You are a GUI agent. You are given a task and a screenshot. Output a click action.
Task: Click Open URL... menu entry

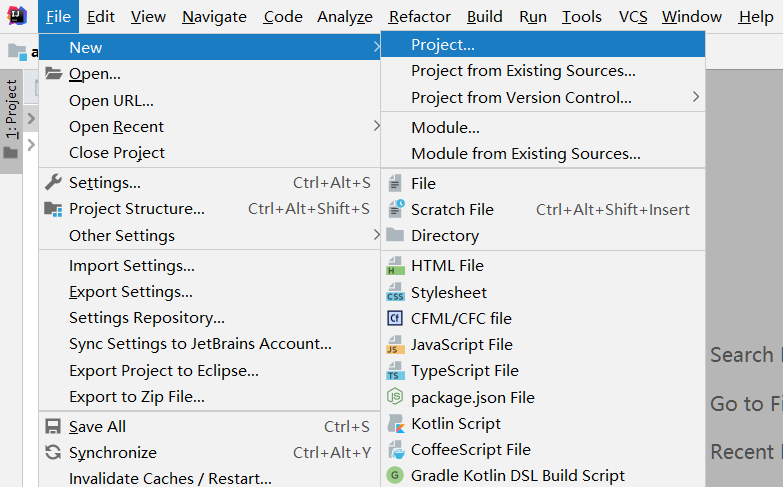click(210, 100)
